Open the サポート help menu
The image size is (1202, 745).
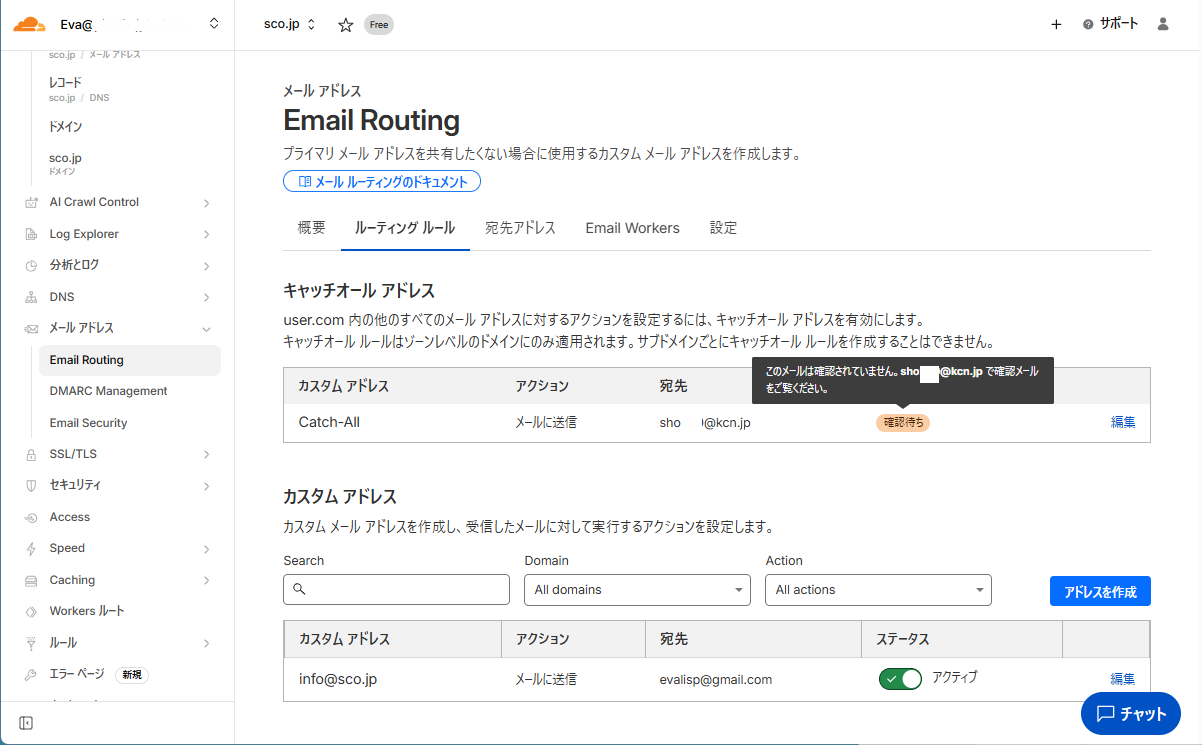[x=1110, y=24]
